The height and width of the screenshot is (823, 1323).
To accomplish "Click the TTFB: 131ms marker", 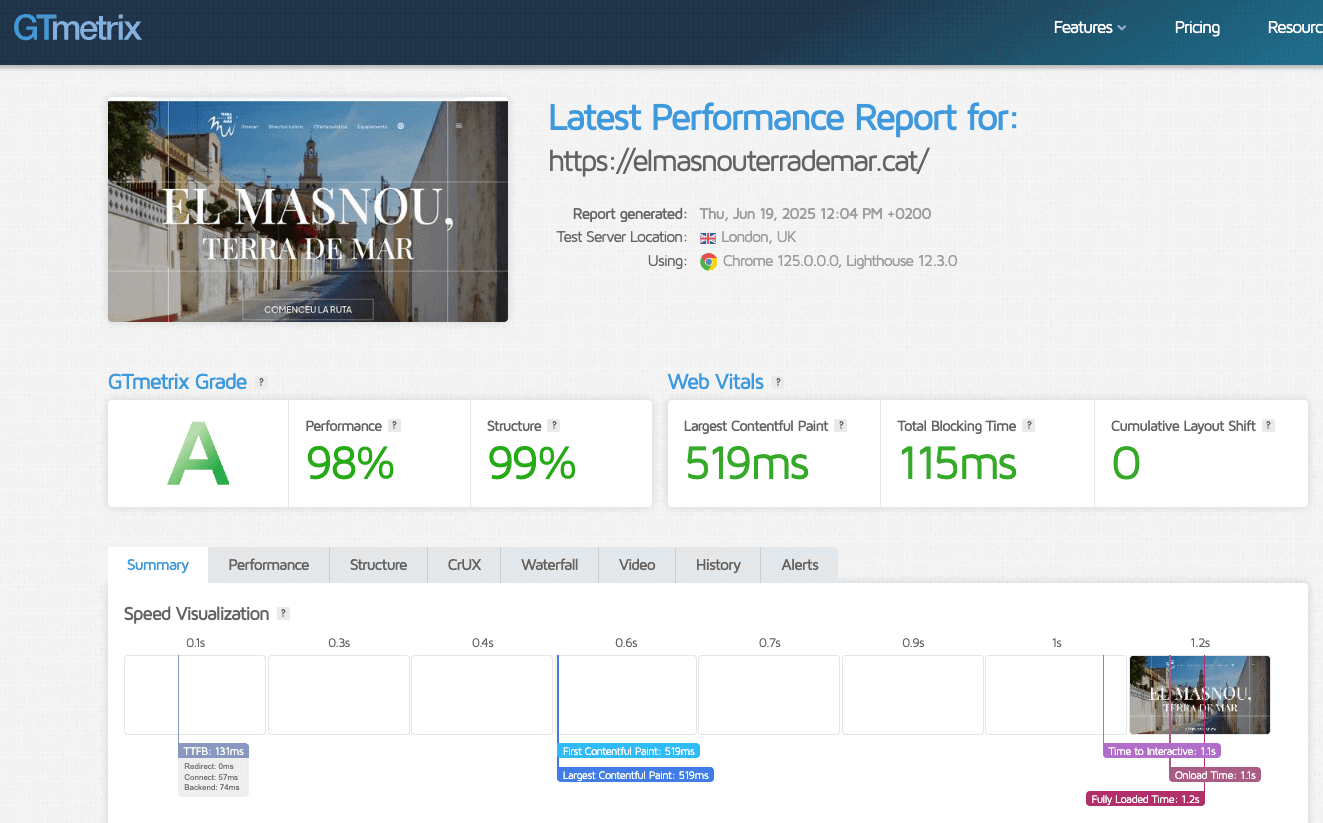I will 213,751.
